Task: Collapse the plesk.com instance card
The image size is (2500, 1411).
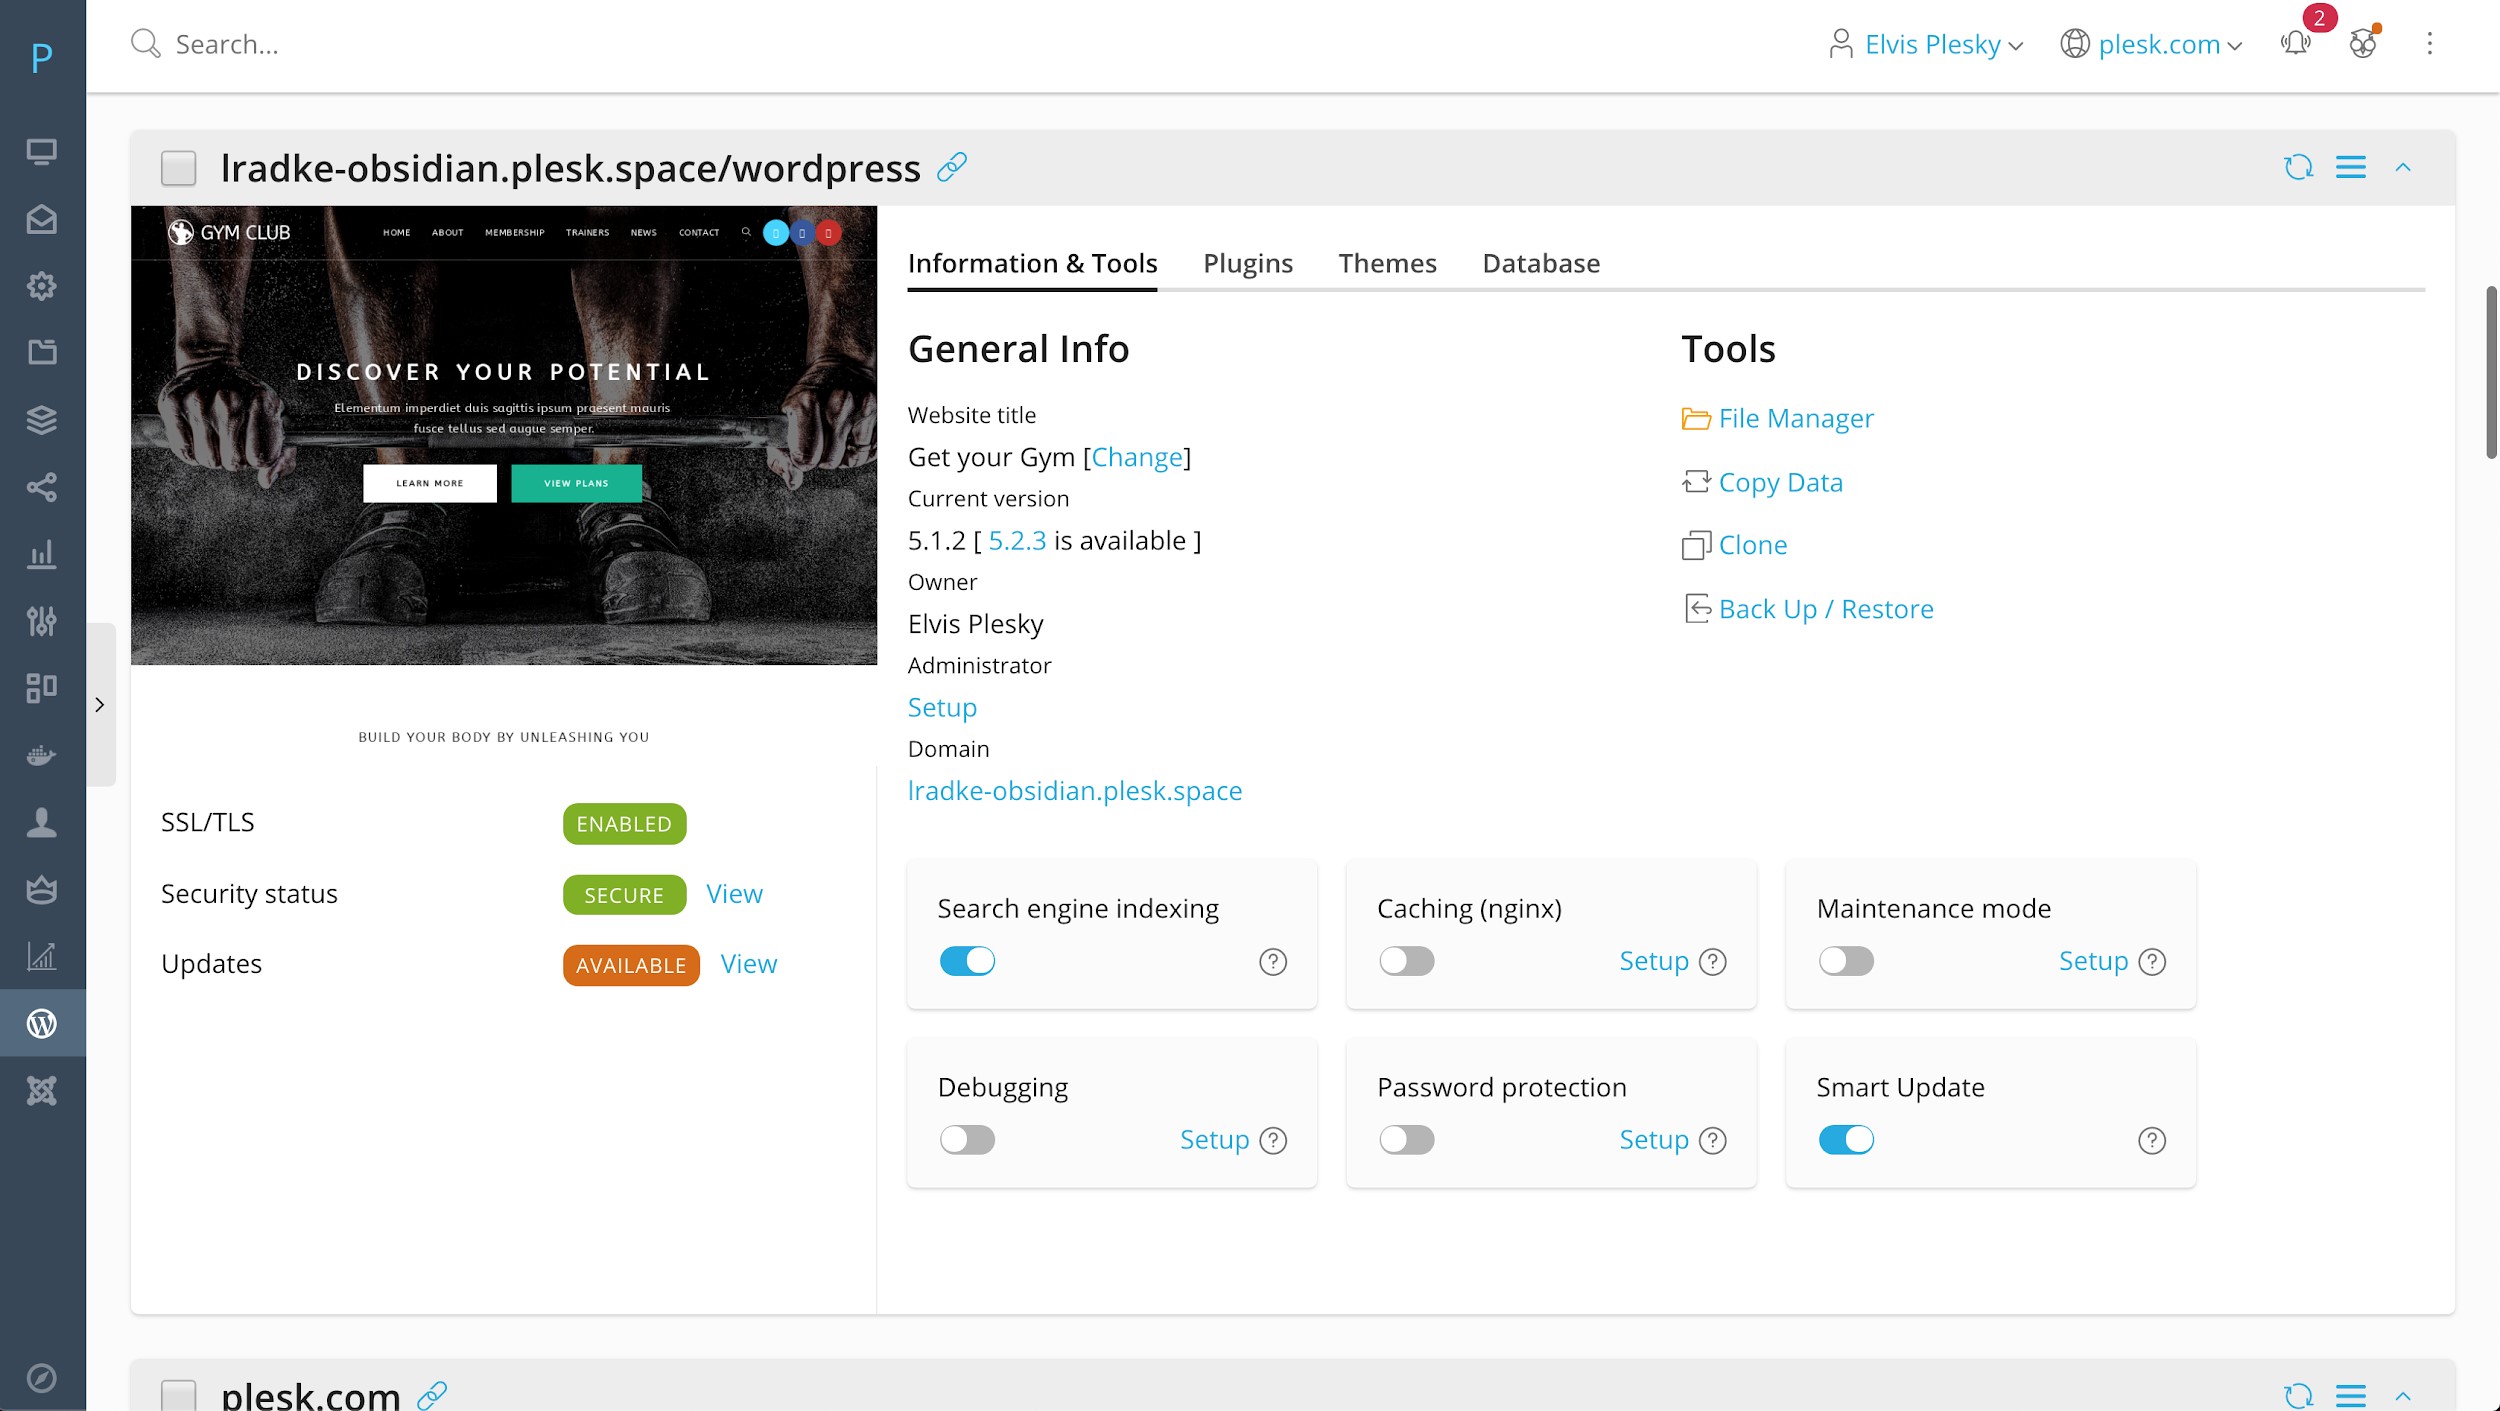Action: (2403, 1396)
